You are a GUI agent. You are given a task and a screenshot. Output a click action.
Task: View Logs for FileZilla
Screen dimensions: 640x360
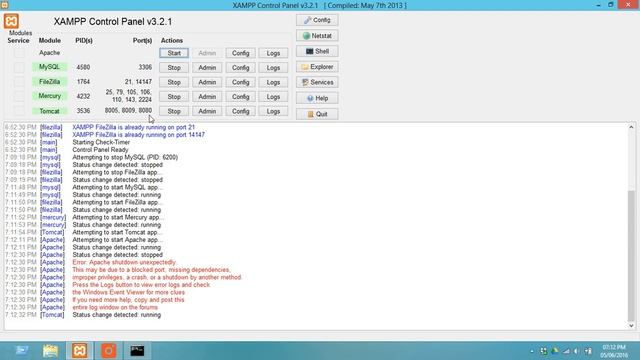point(273,82)
